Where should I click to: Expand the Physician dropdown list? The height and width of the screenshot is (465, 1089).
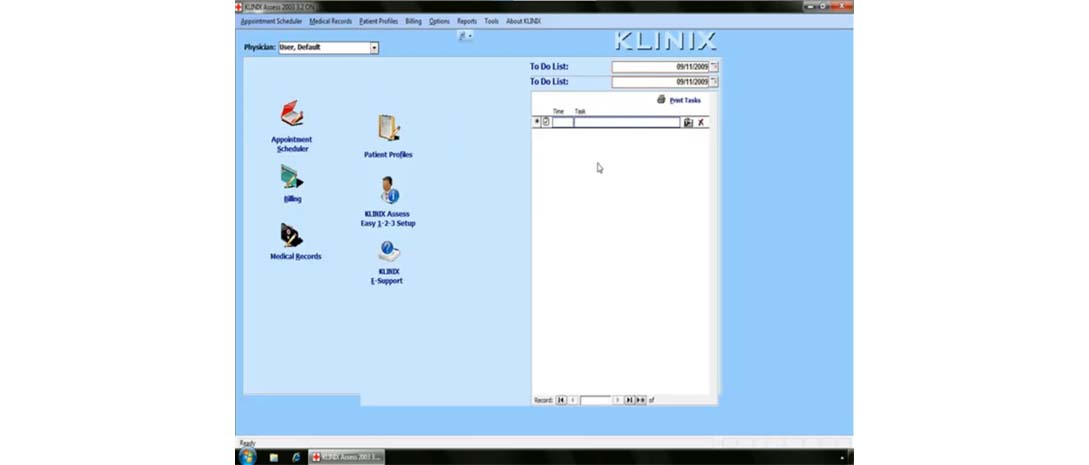374,47
